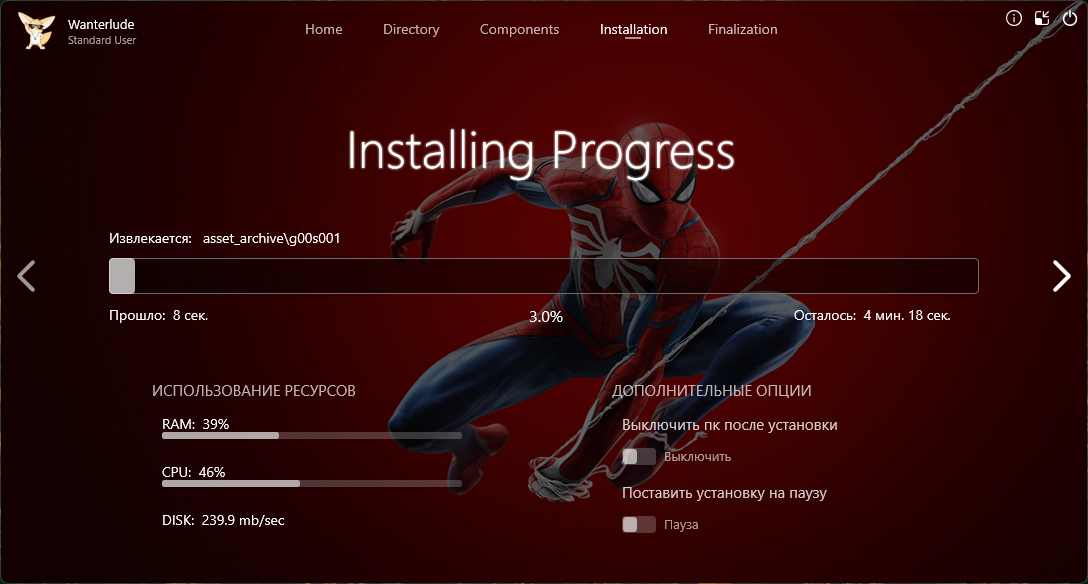Open the info circle icon
Image resolution: width=1088 pixels, height=584 pixels.
[1013, 18]
